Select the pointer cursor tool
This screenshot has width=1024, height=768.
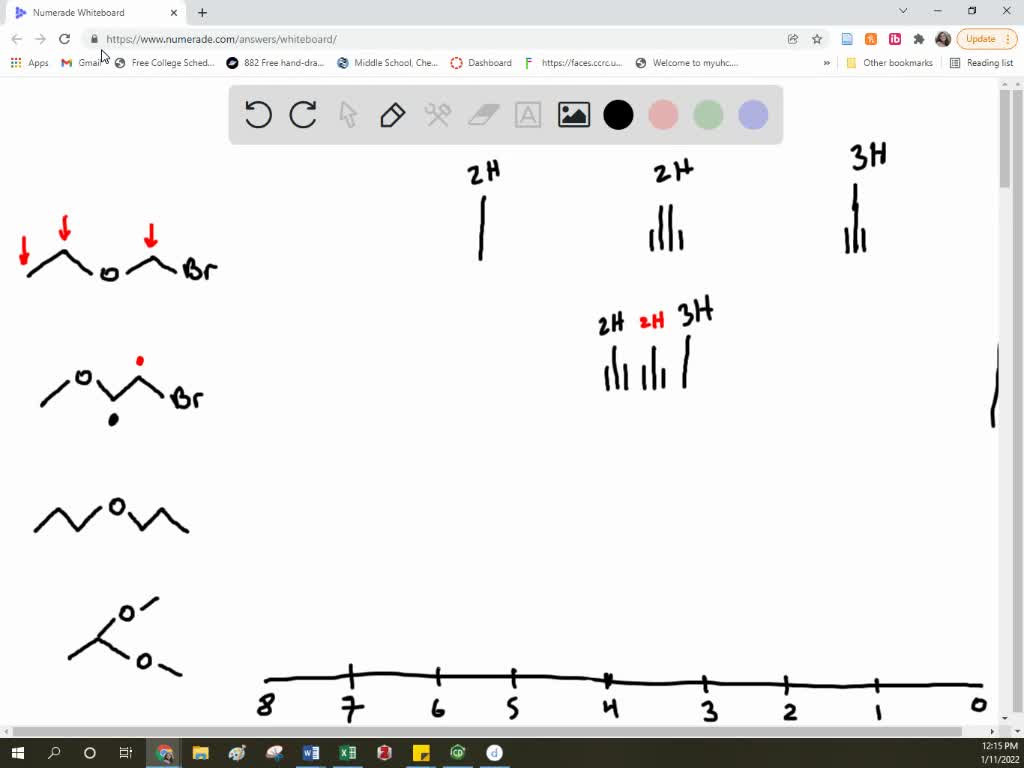347,114
